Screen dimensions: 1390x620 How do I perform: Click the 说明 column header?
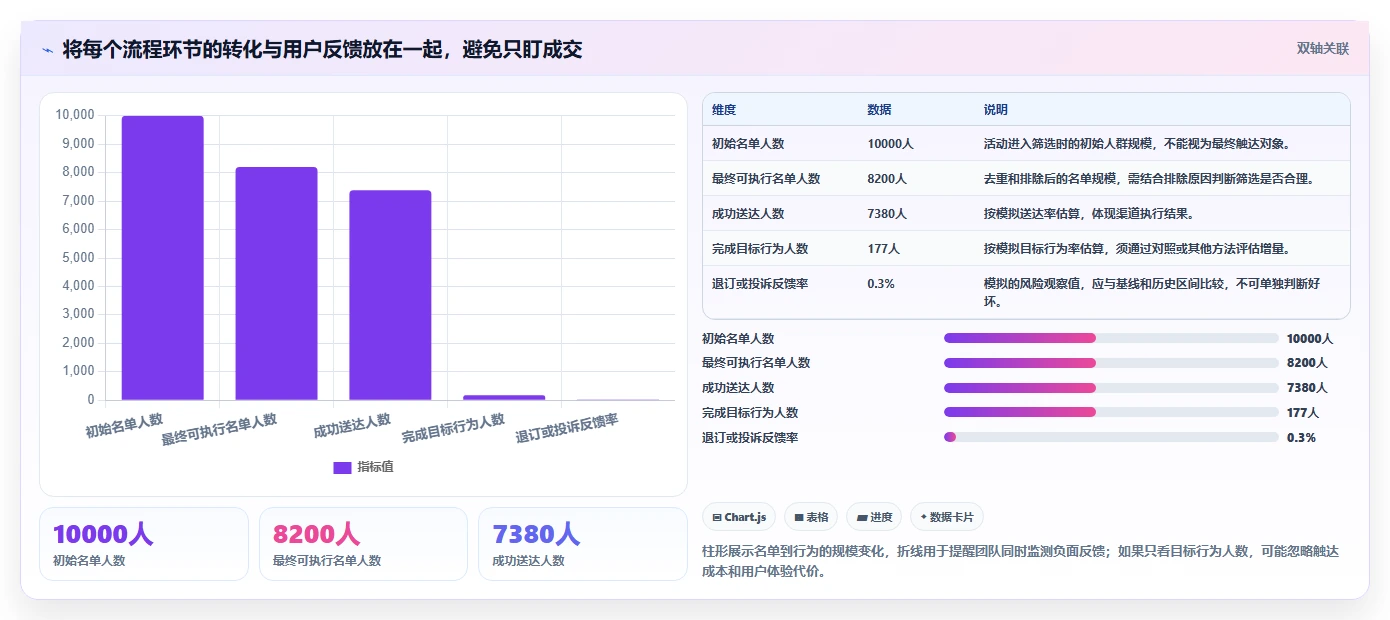coord(996,110)
